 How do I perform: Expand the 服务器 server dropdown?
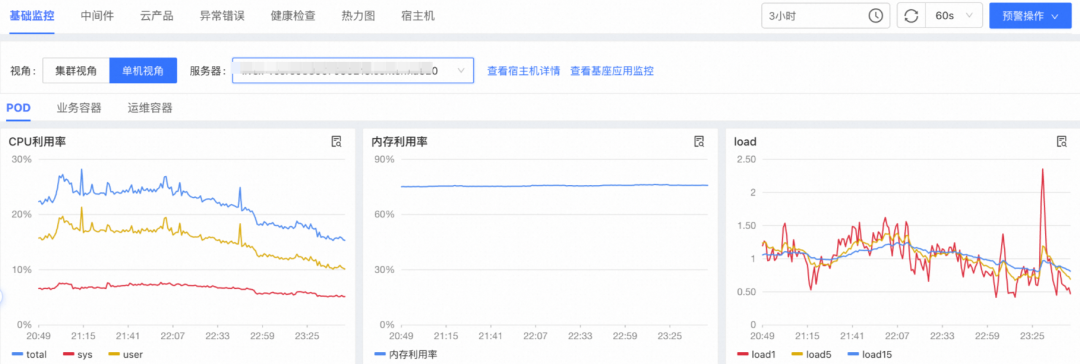click(353, 70)
